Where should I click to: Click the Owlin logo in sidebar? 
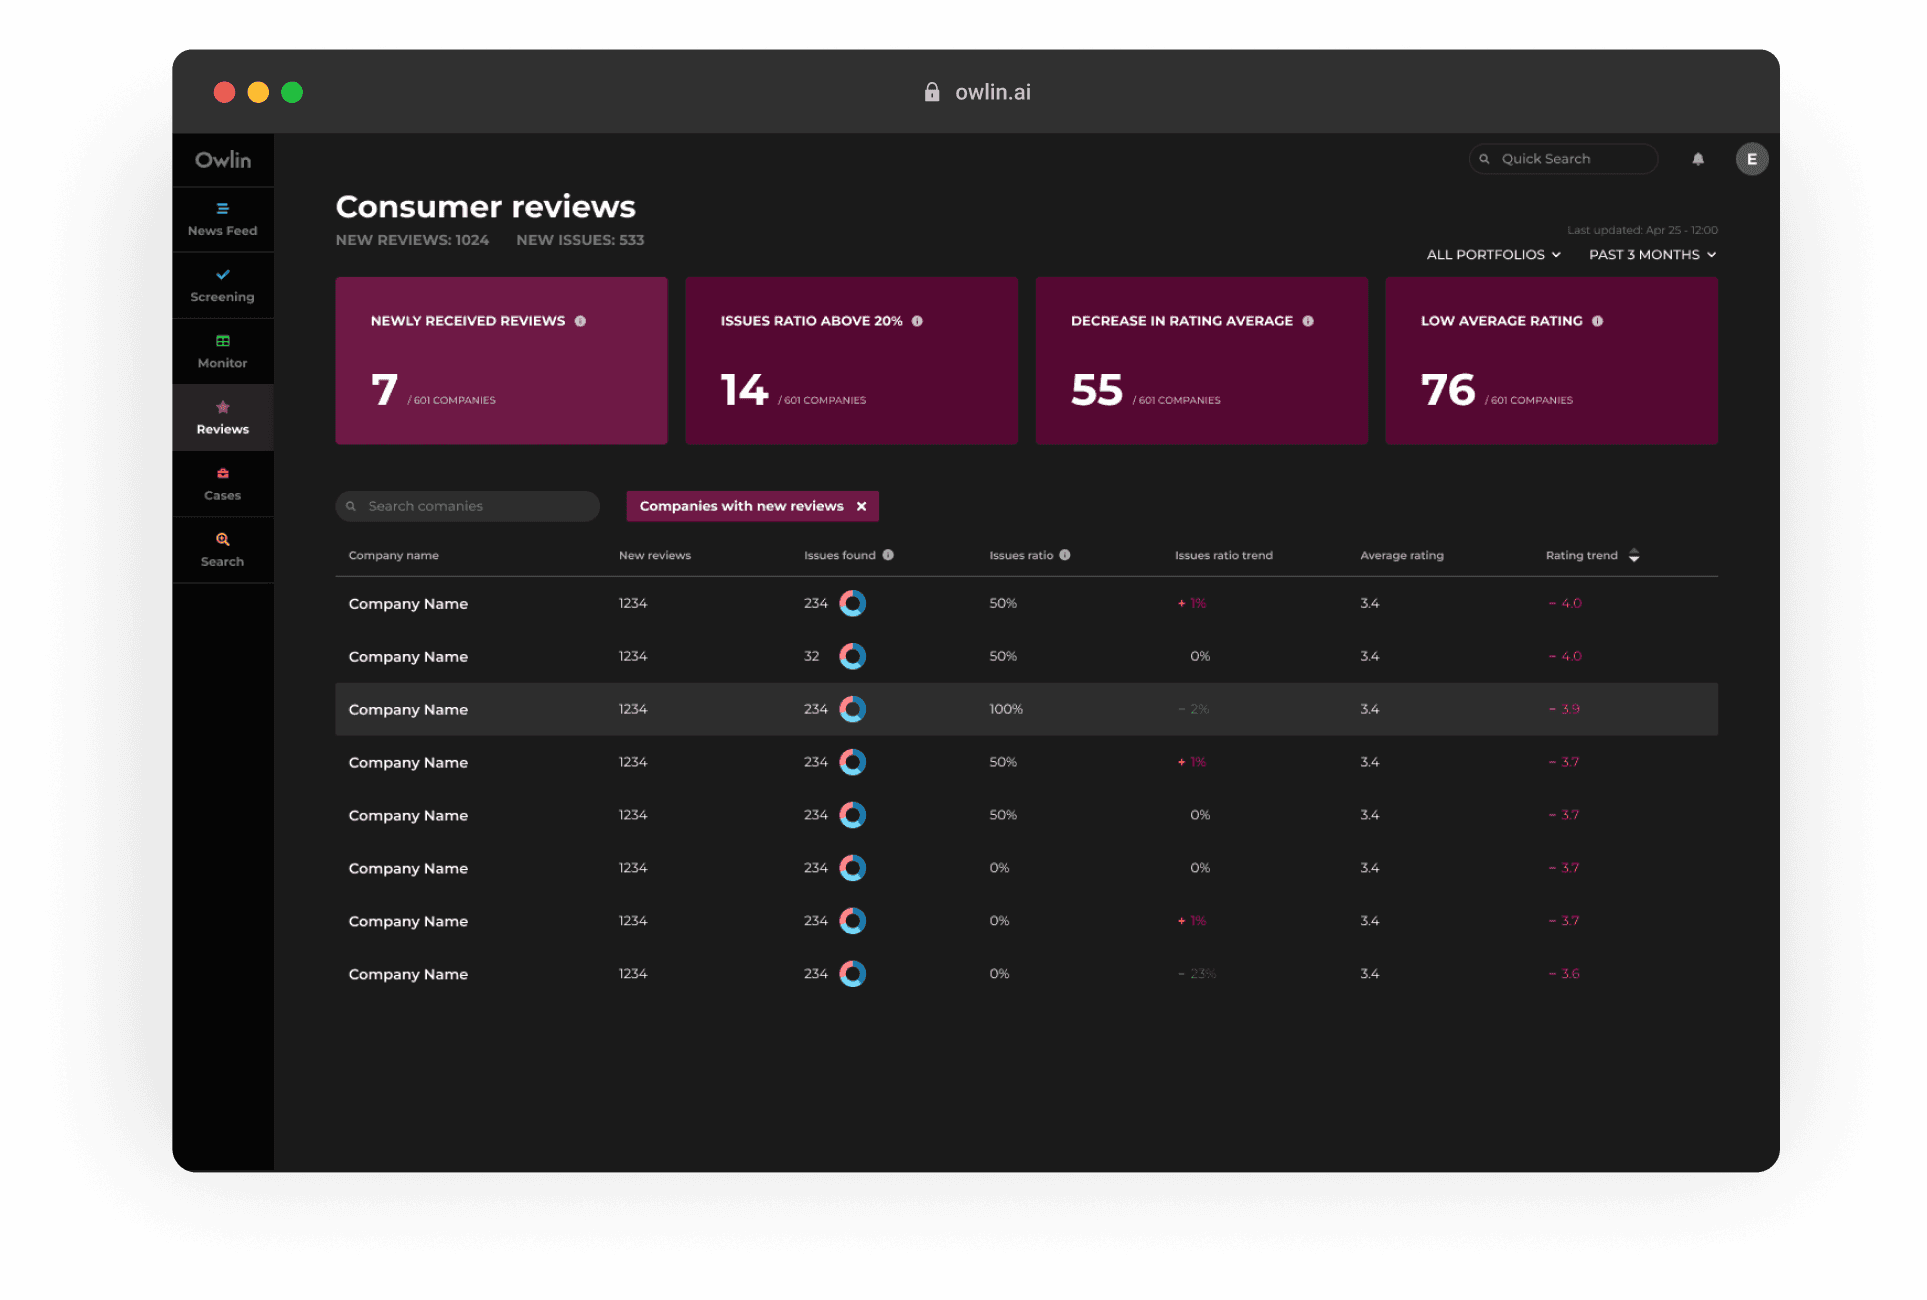click(x=223, y=160)
